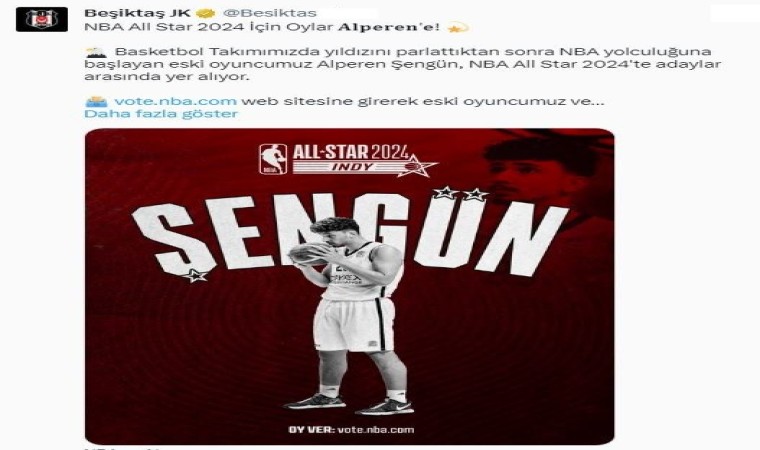The width and height of the screenshot is (760, 450).
Task: Expand the tweet with Daha fazla göster
Action: (x=161, y=114)
